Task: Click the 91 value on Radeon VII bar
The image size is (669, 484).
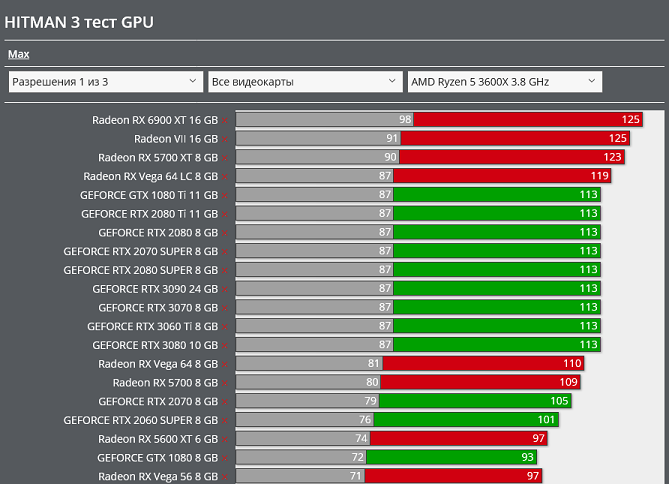Action: pos(392,138)
